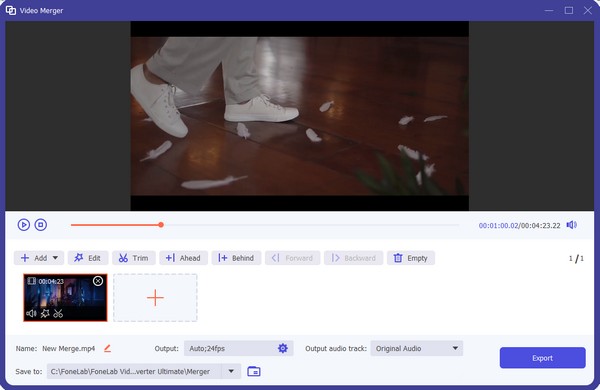
Task: Insert a clip Ahead
Action: point(183,258)
